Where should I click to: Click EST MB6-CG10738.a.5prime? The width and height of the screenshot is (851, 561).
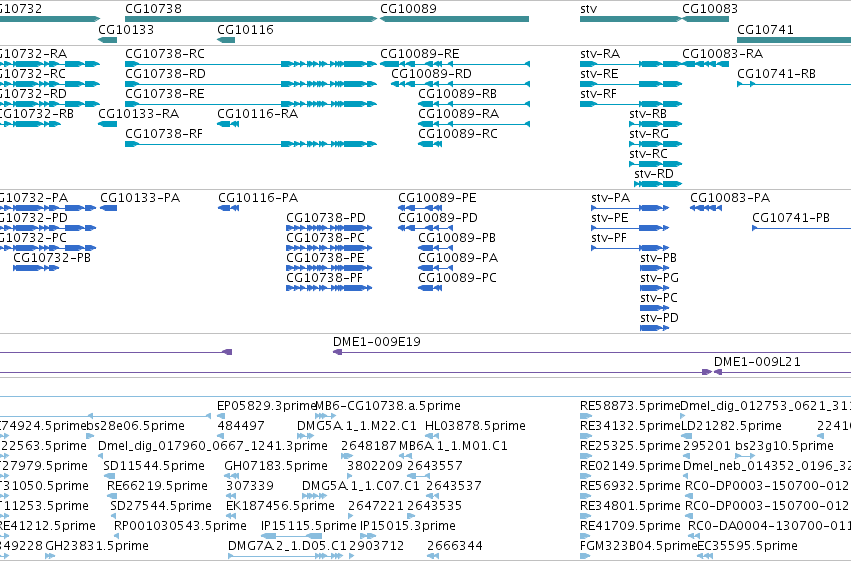point(325,416)
